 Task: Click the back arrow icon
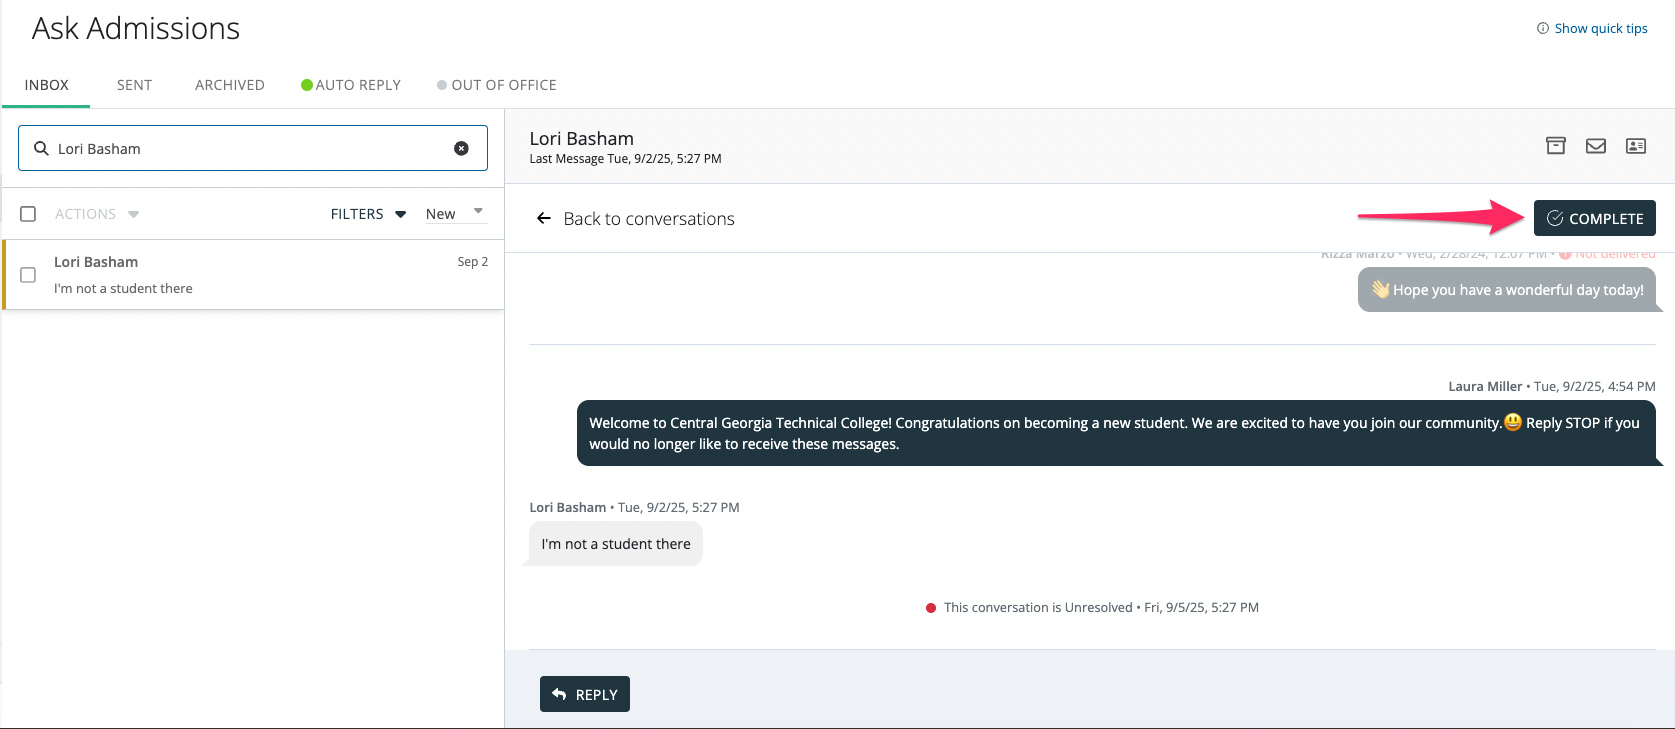pos(544,218)
